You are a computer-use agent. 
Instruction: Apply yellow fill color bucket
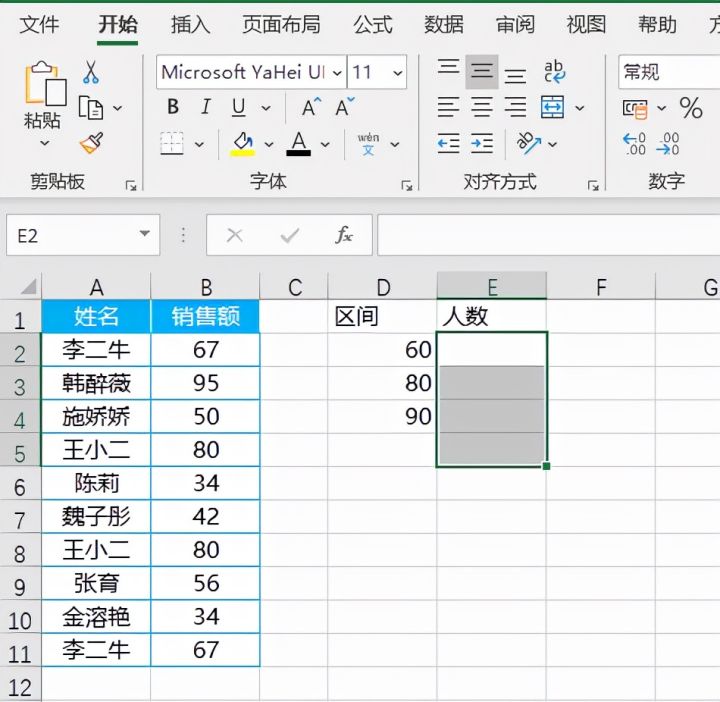pyautogui.click(x=242, y=144)
